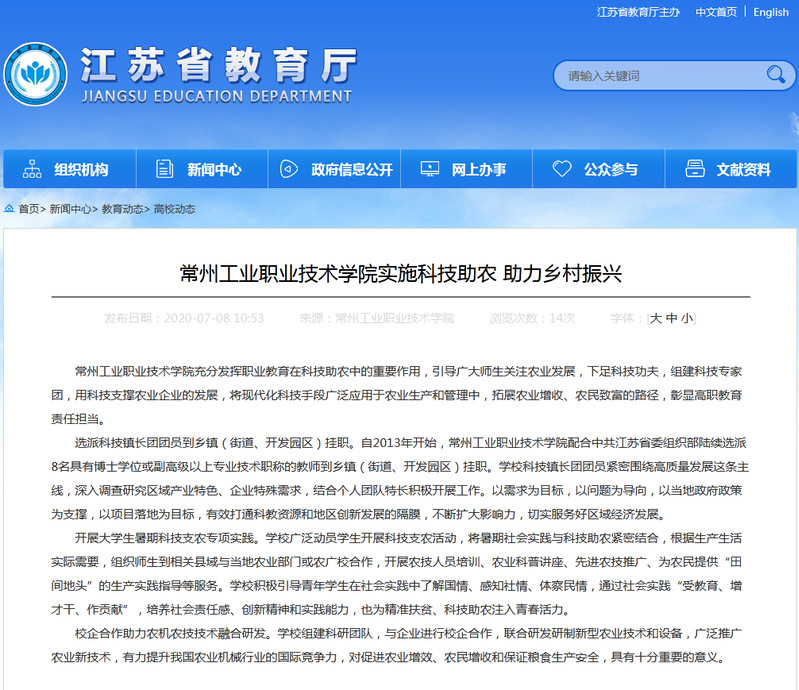Click the 浏览次数：14次 text
799x690 pixels.
(532, 319)
